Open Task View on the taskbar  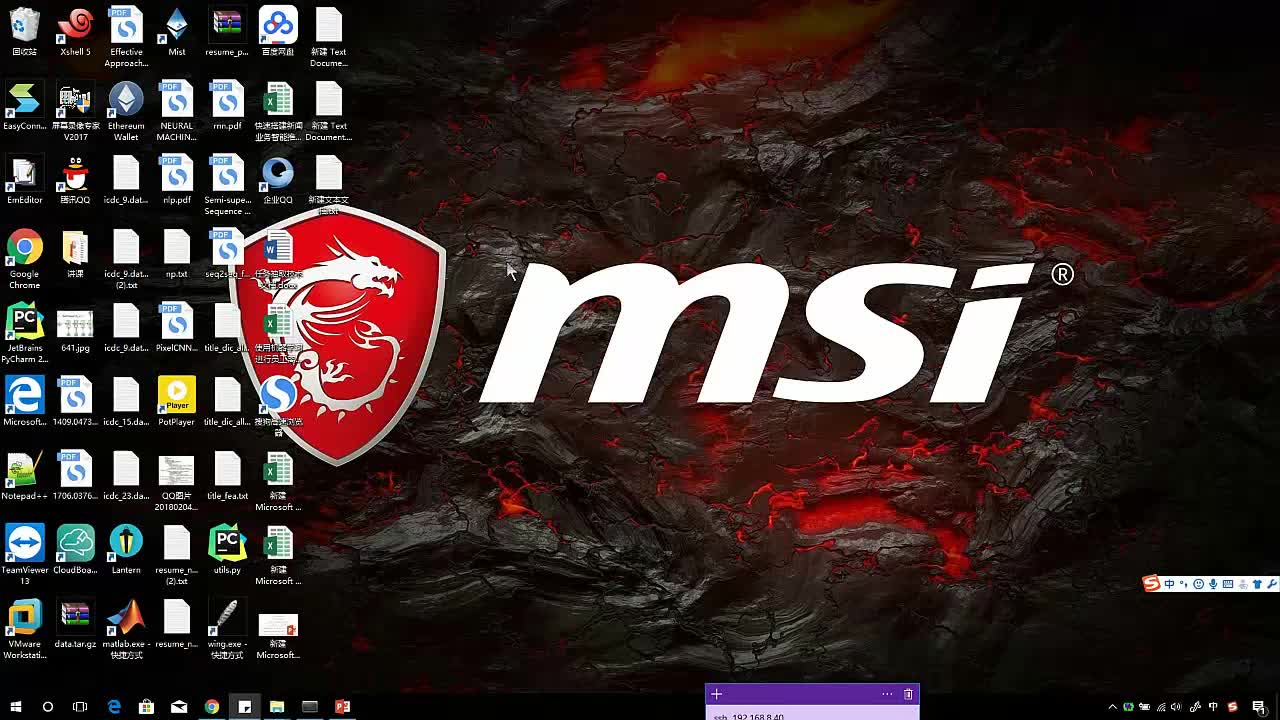[x=80, y=707]
